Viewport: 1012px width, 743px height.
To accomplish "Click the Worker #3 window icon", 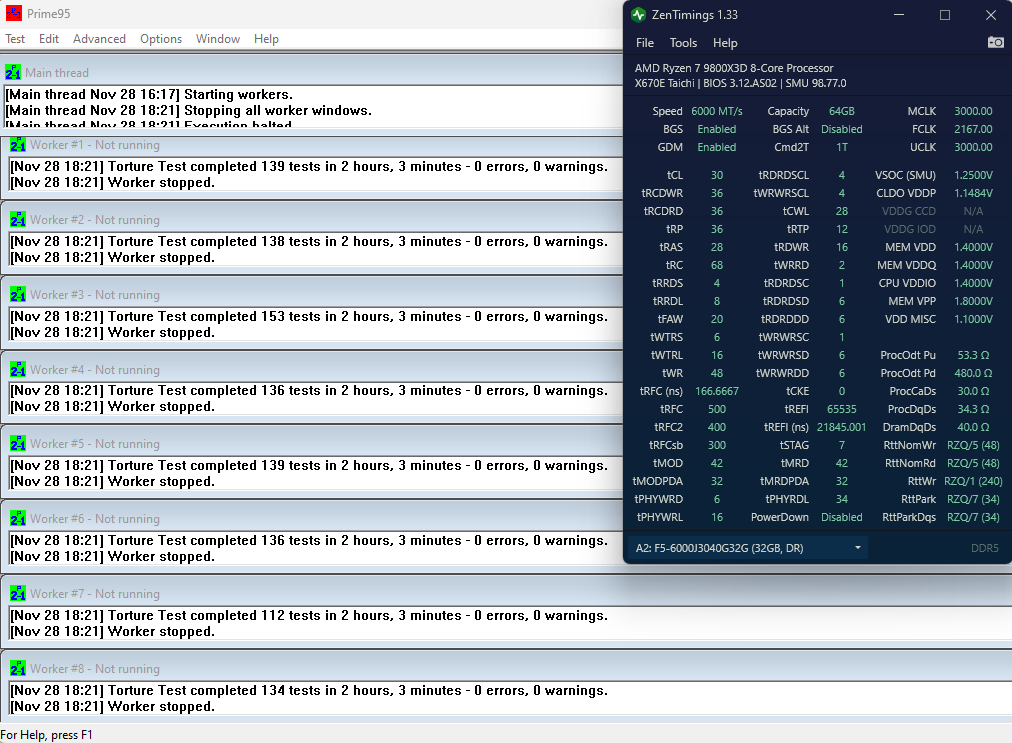I will click(x=17, y=295).
